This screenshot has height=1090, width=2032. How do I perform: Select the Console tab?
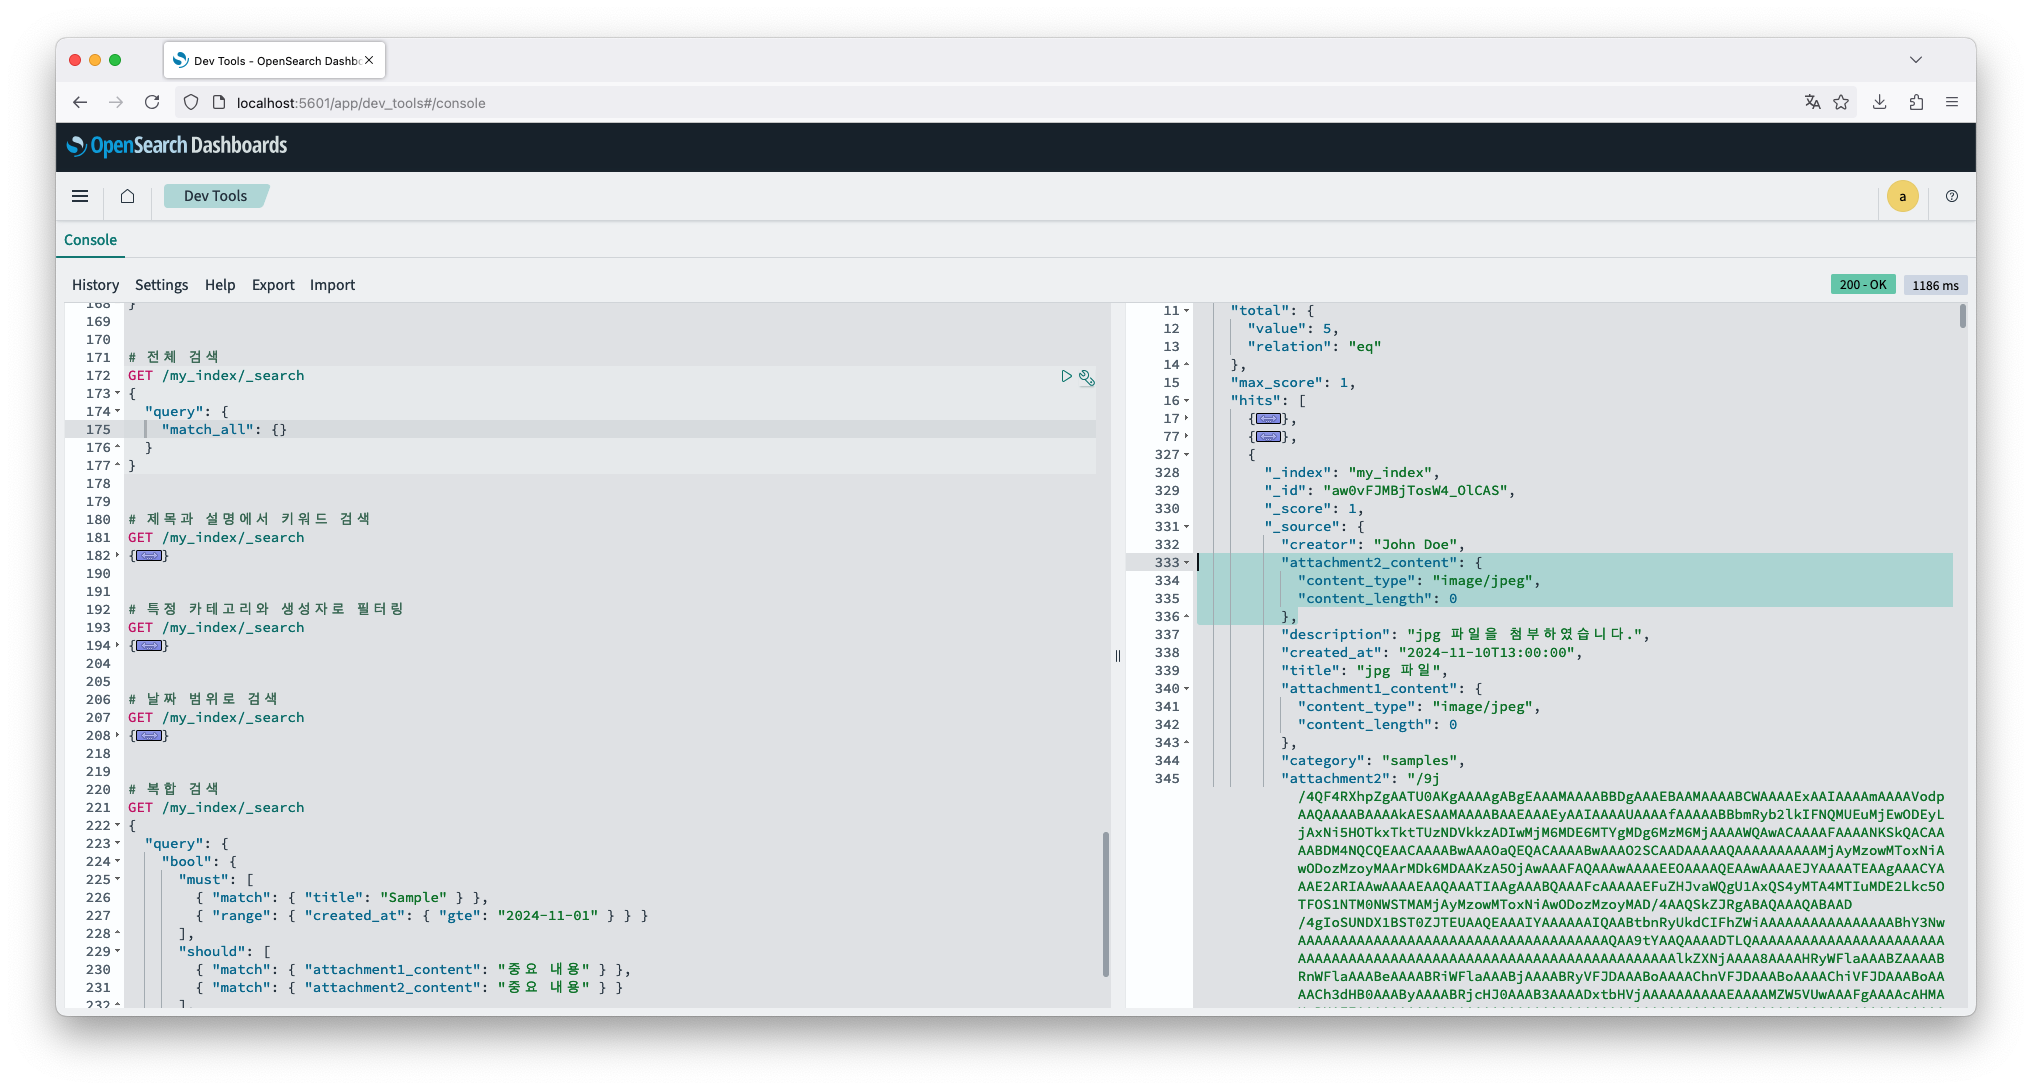coord(90,240)
